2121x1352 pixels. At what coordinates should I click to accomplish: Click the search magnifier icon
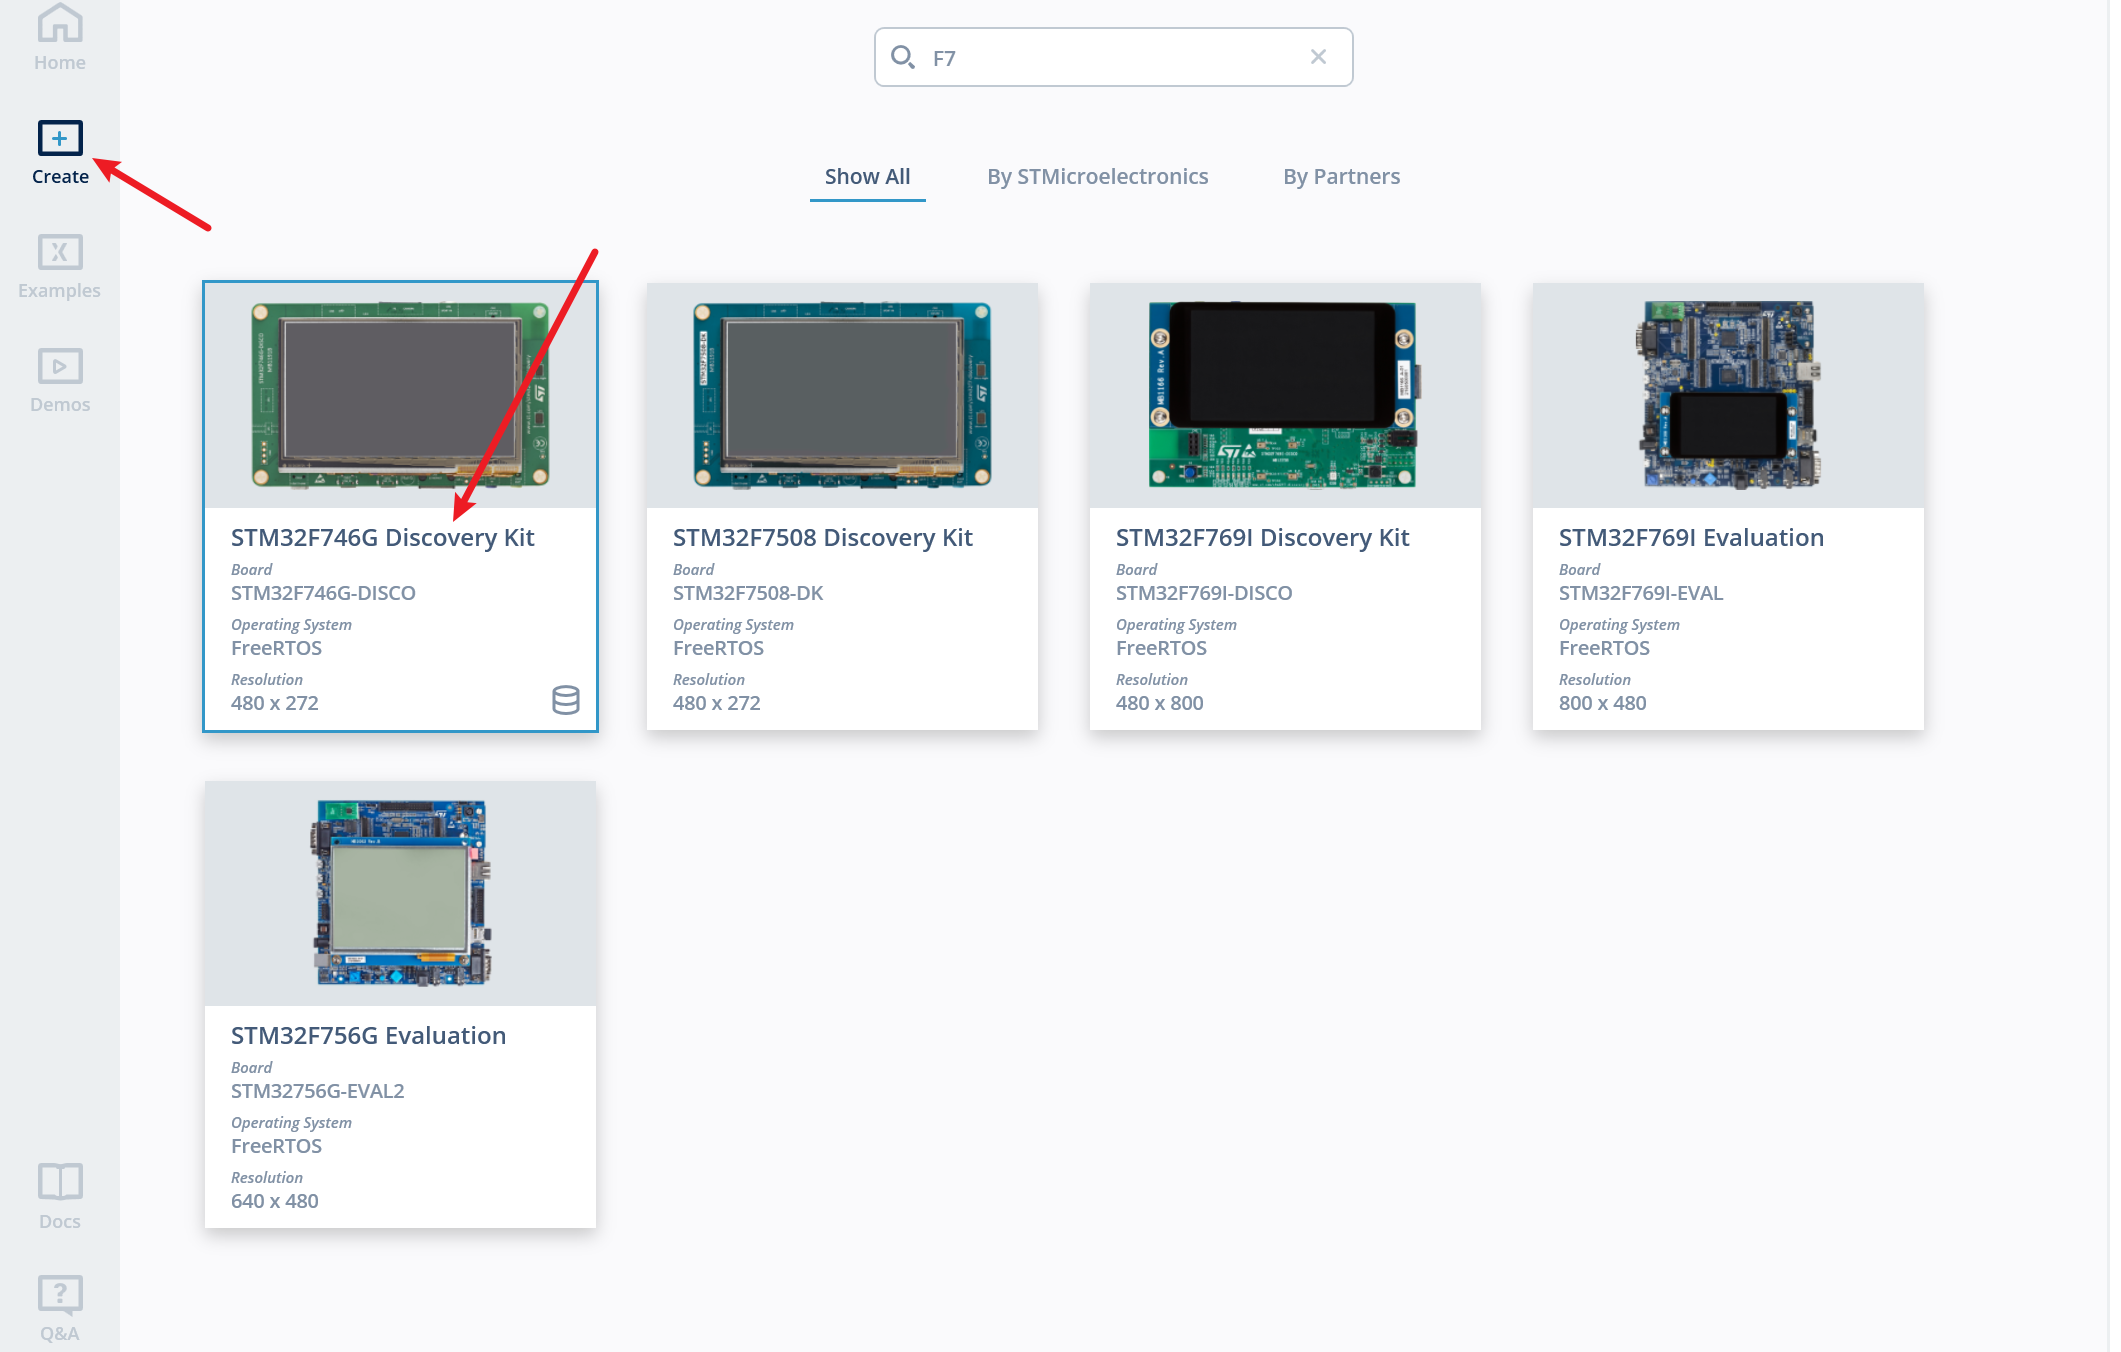tap(903, 57)
